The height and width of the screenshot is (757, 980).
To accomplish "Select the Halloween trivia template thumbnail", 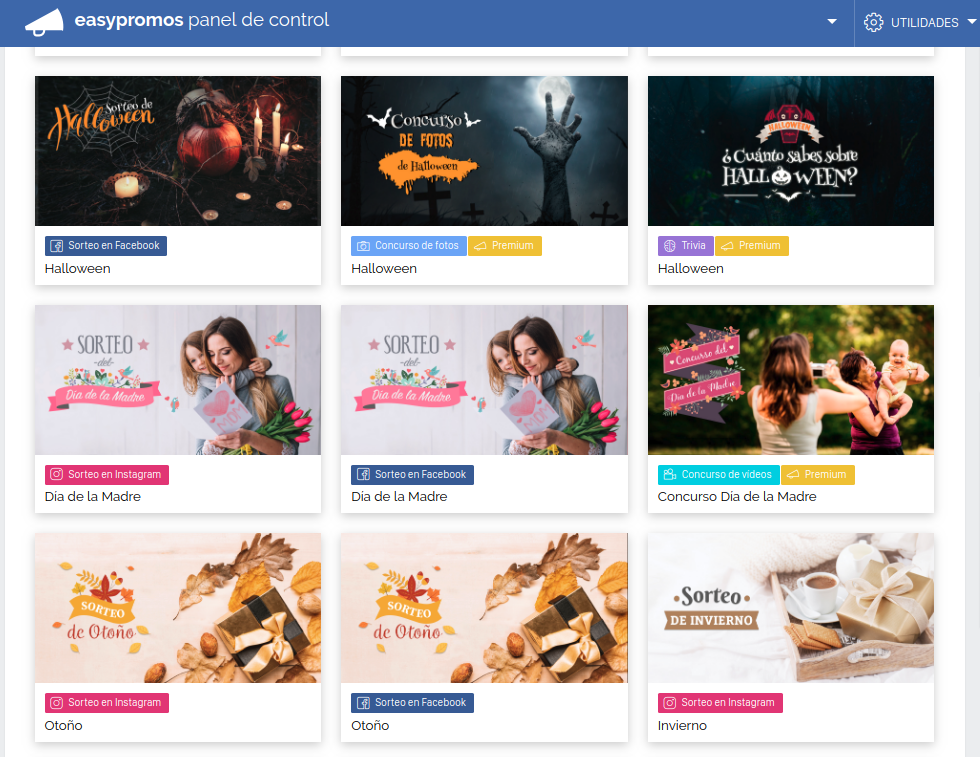I will click(790, 151).
